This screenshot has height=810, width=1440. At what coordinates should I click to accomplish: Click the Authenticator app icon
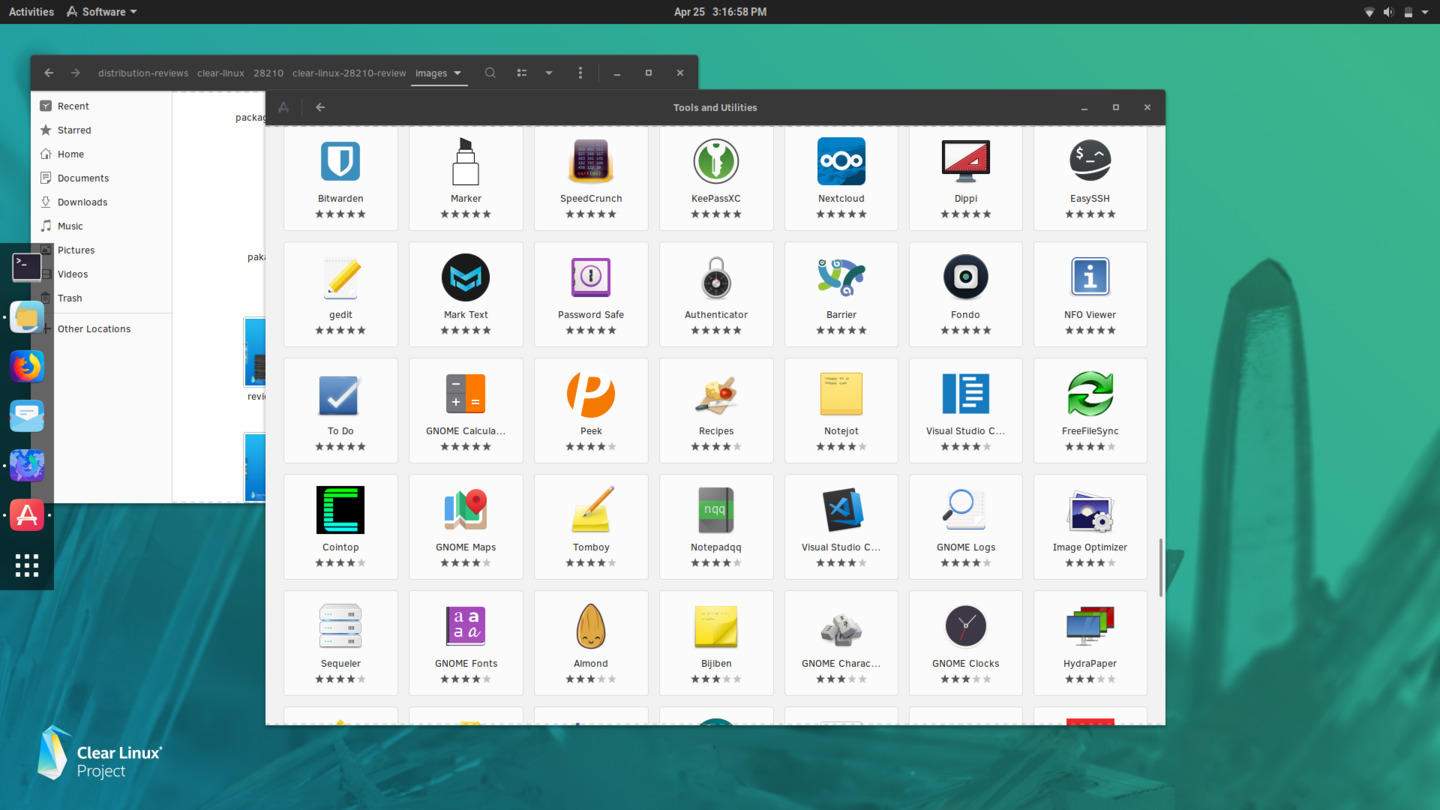pos(716,278)
